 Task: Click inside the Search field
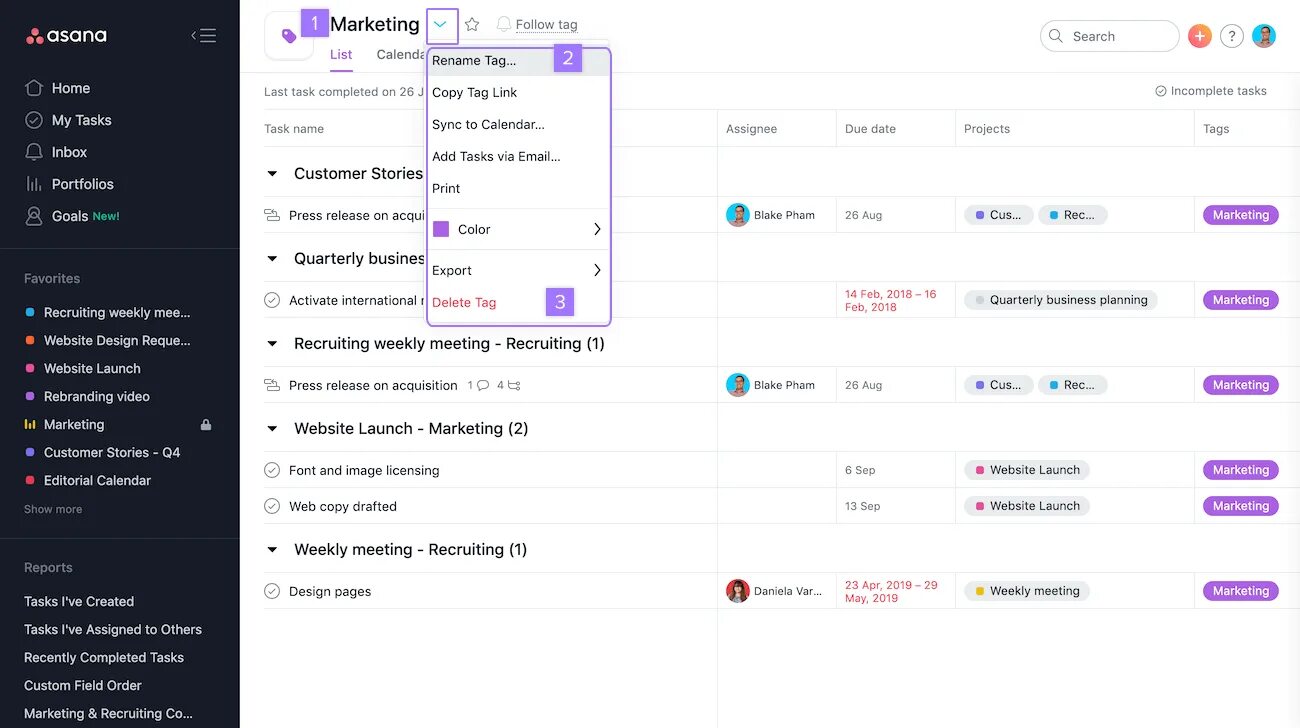point(1110,35)
